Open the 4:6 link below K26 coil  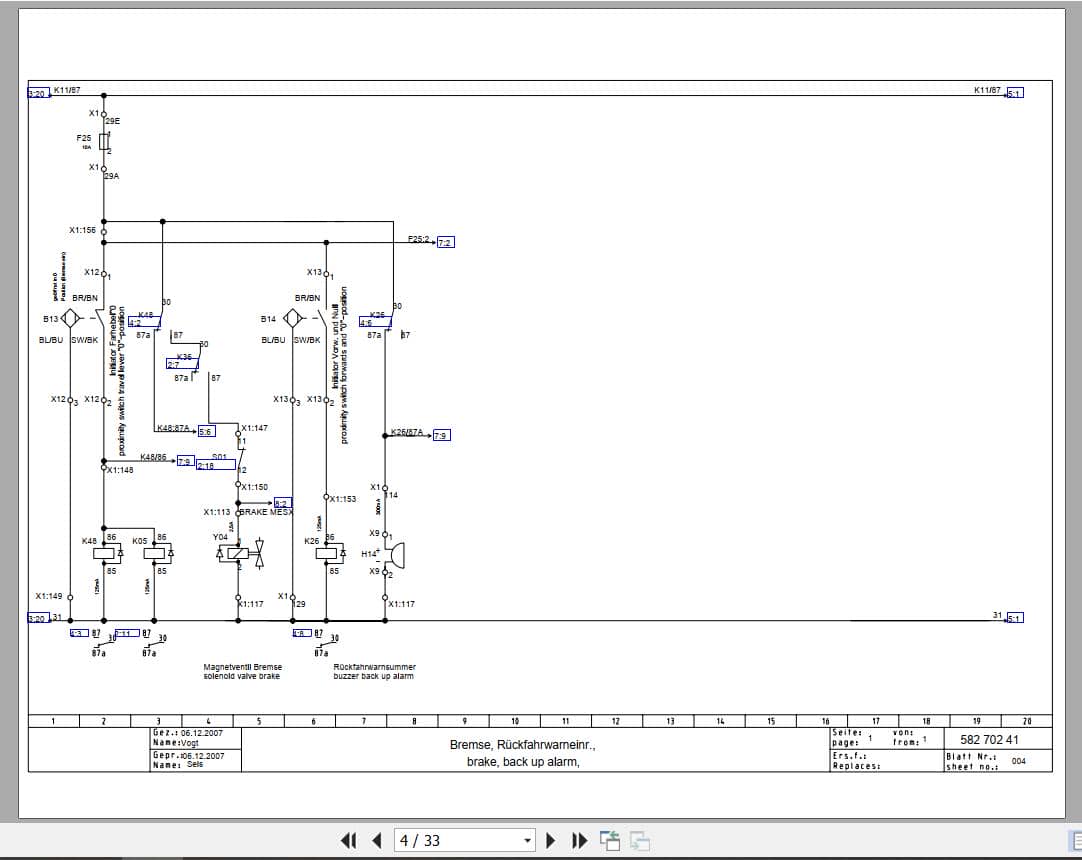[302, 633]
